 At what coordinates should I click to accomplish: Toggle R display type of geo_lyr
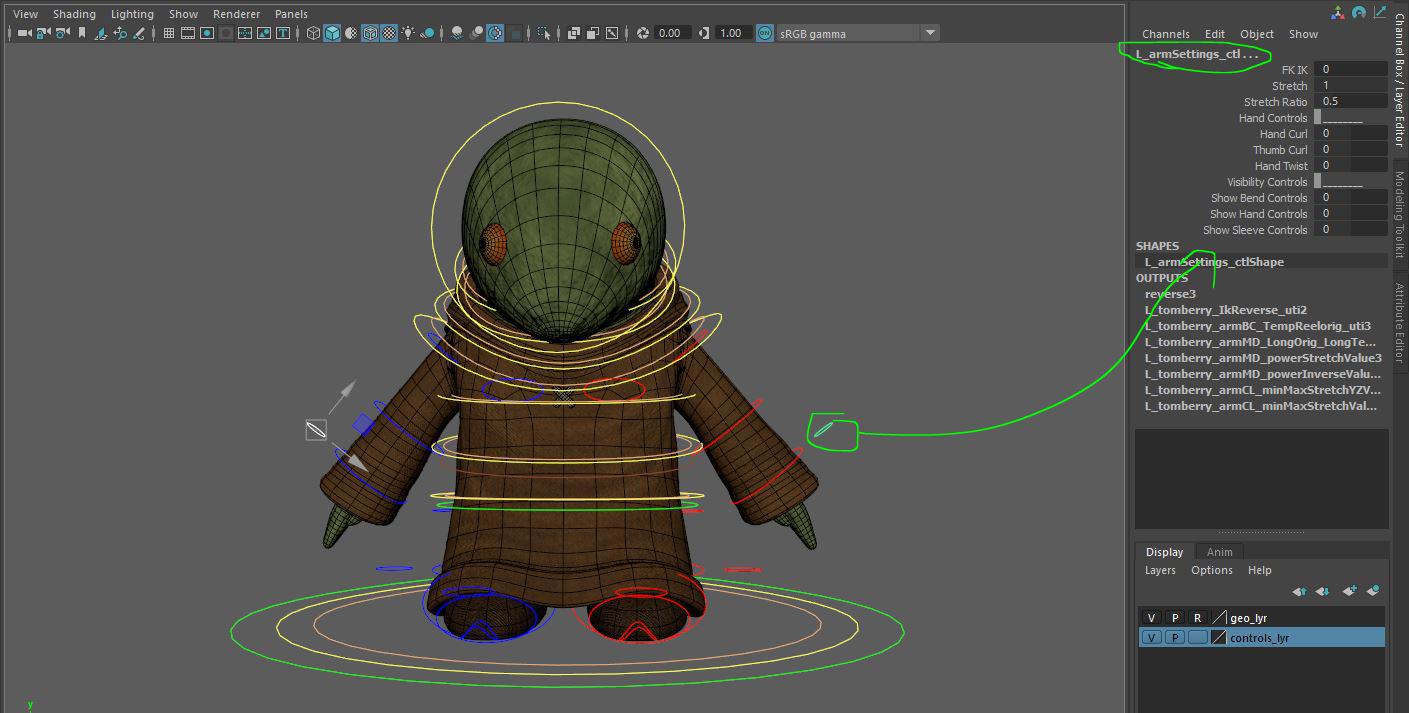click(x=1197, y=618)
